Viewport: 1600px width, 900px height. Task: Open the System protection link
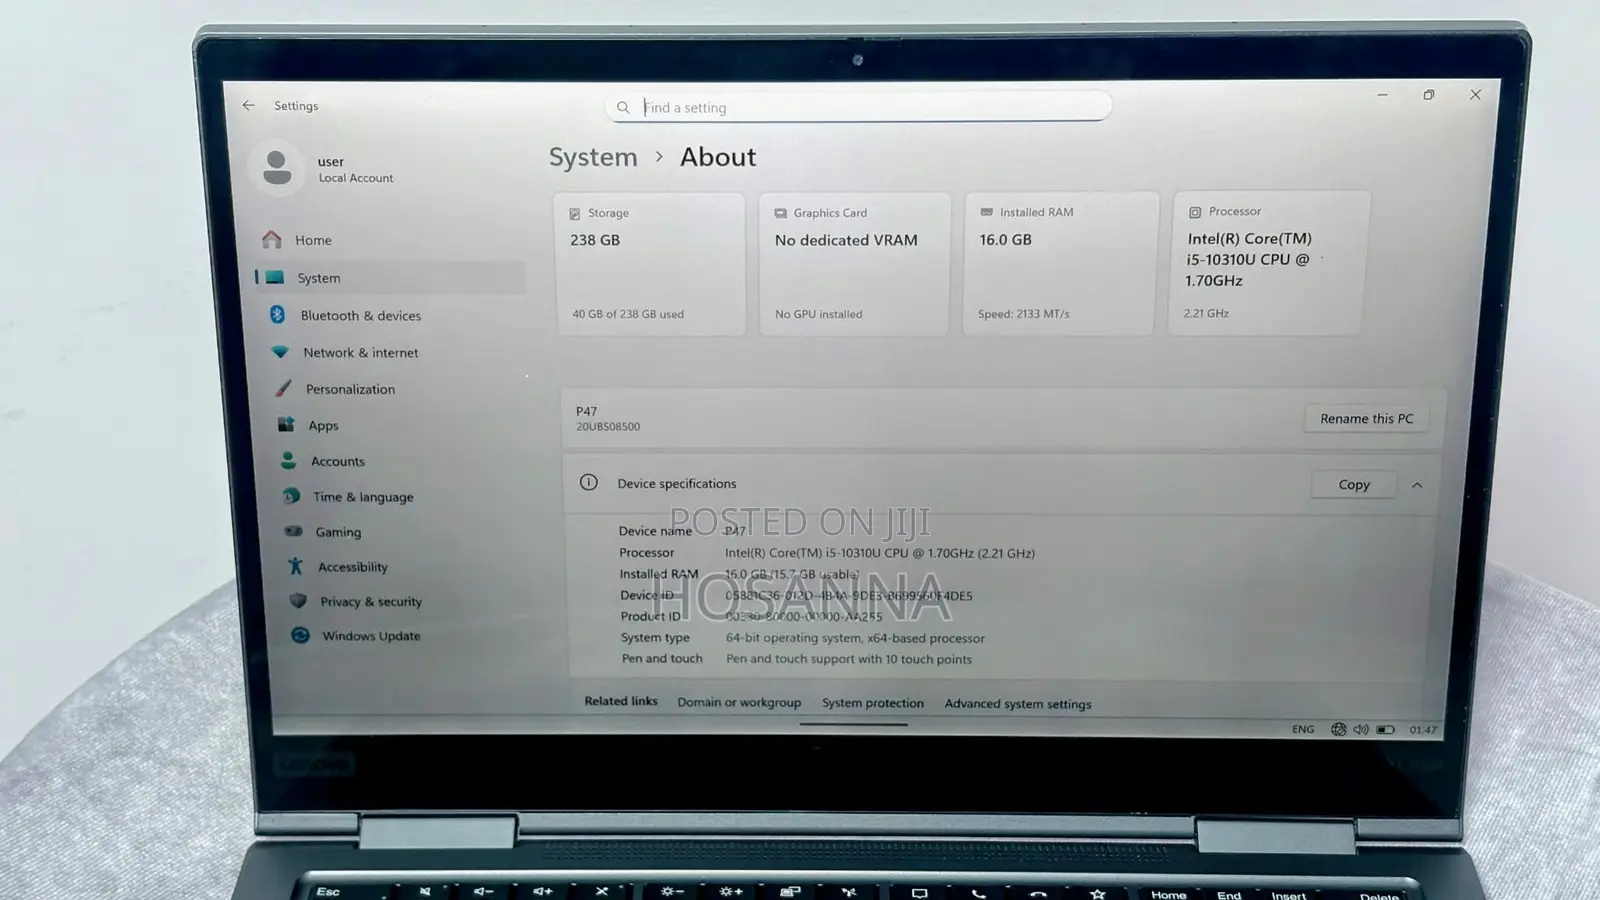point(873,703)
